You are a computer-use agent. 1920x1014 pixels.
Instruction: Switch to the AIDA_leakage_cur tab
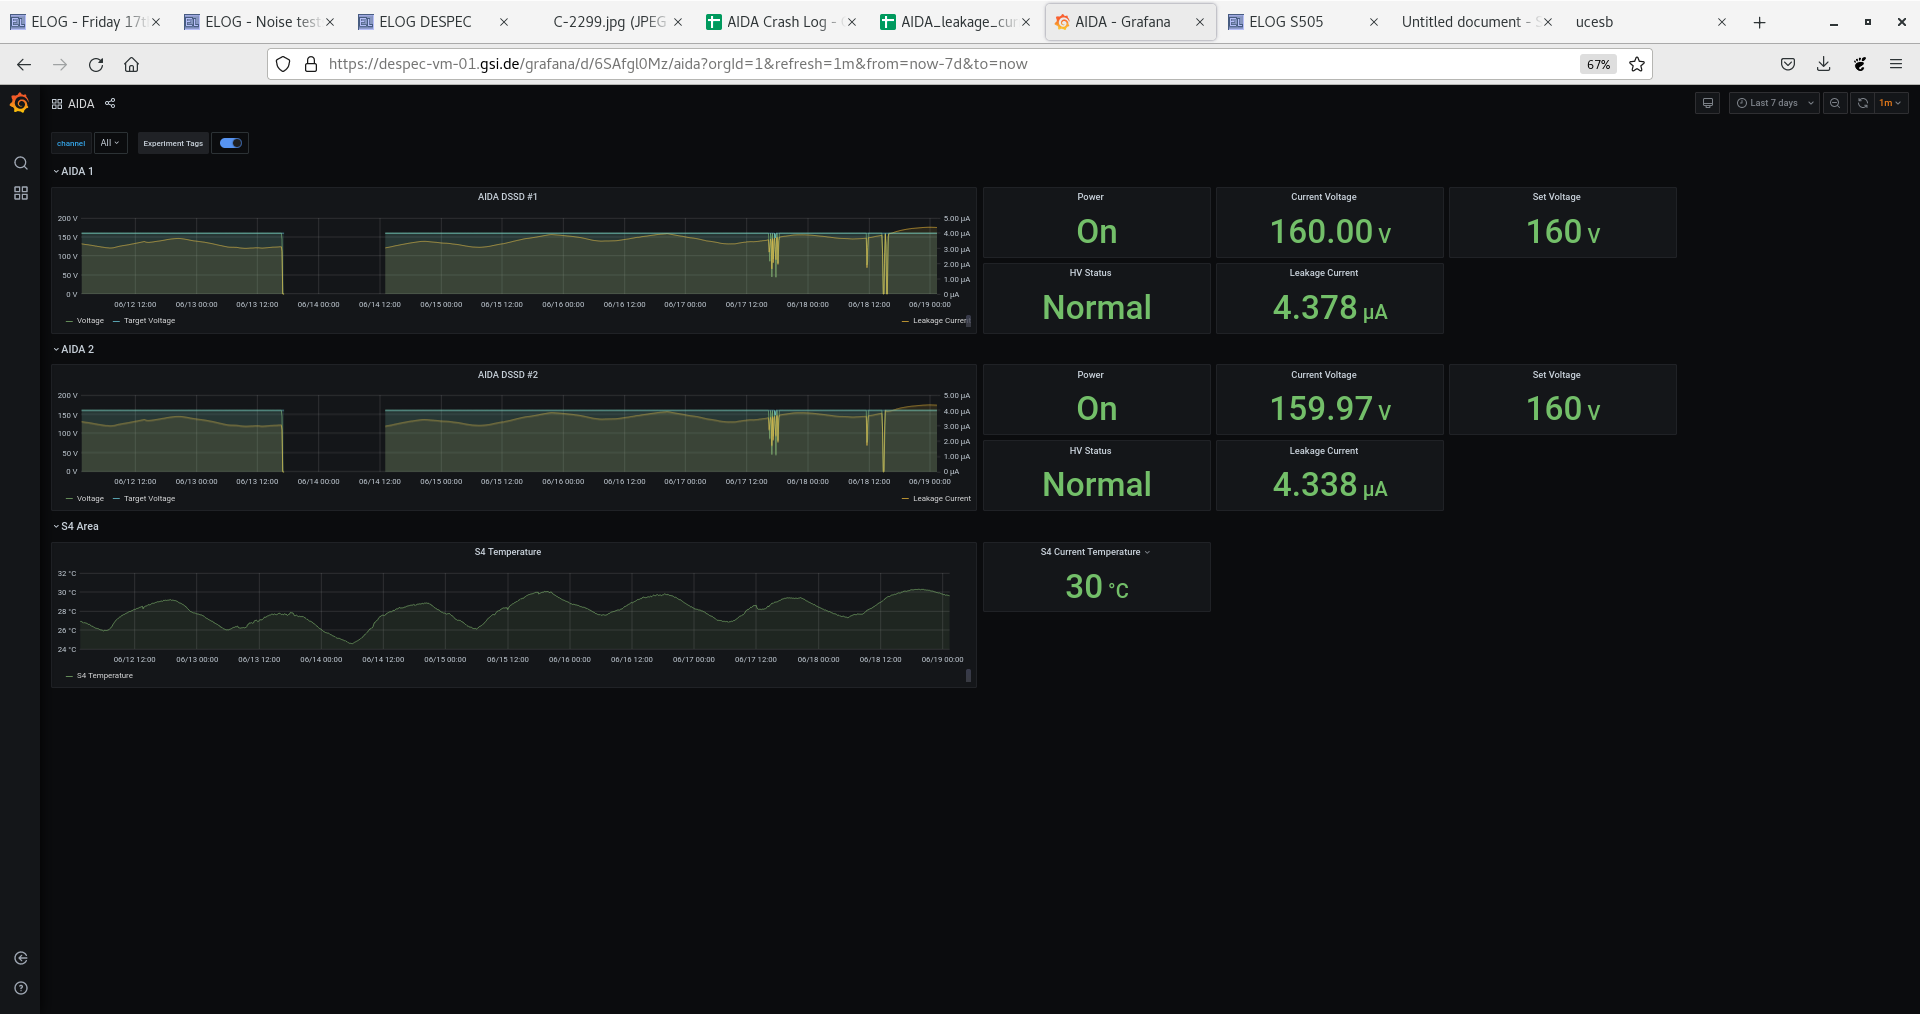click(955, 22)
